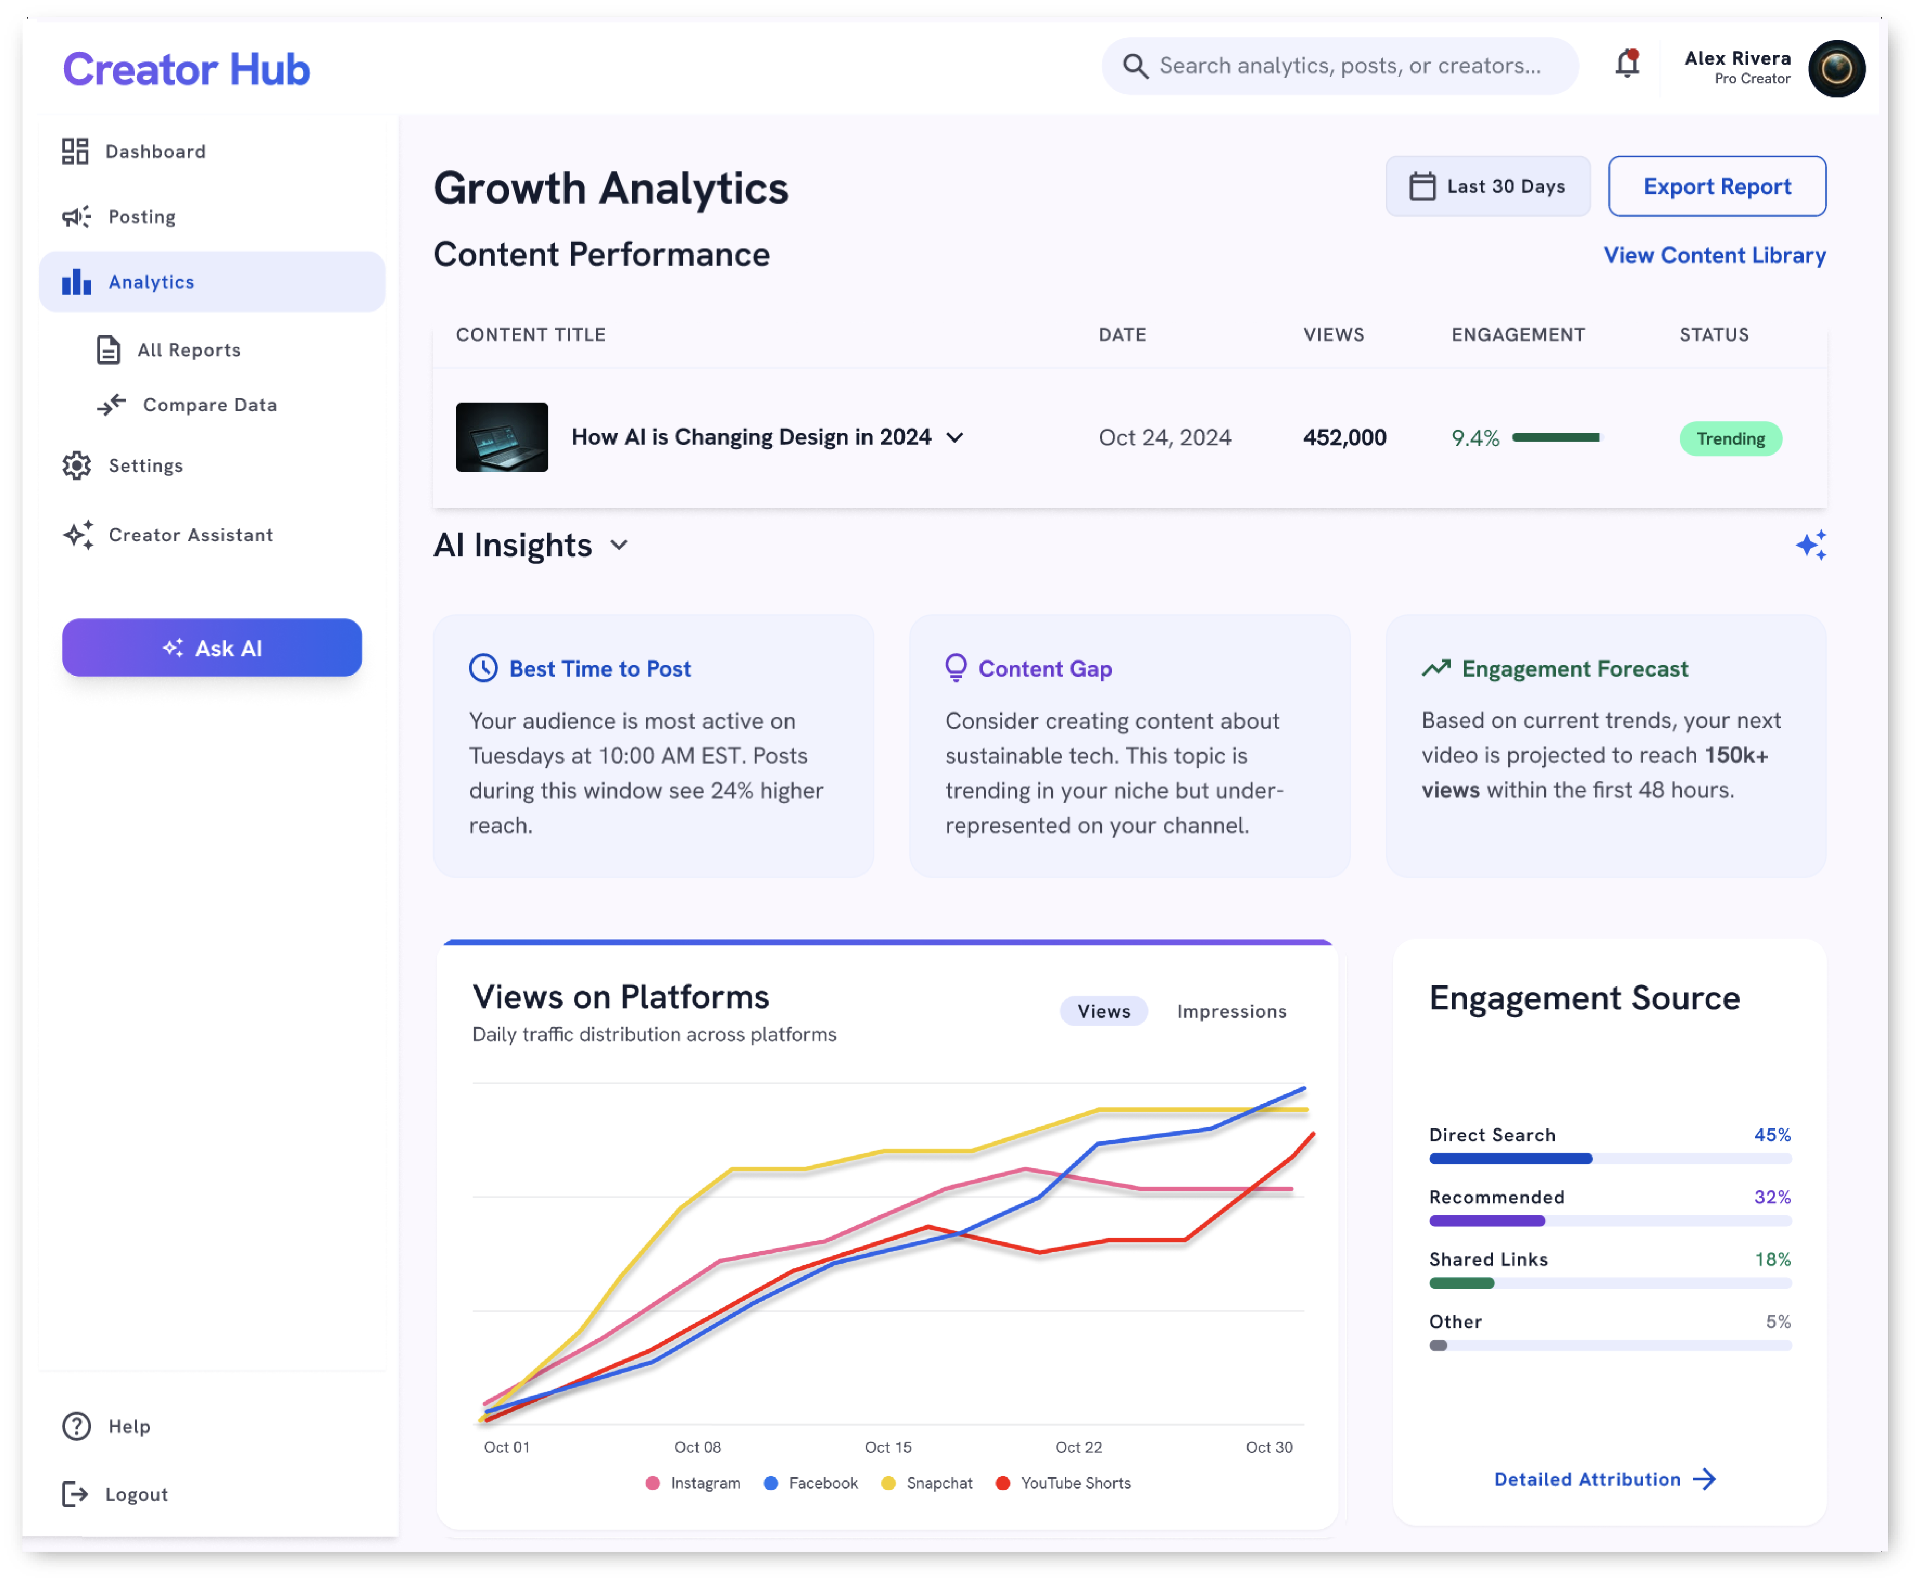
Task: Click the Recommended progress bar
Action: coord(1610,1221)
